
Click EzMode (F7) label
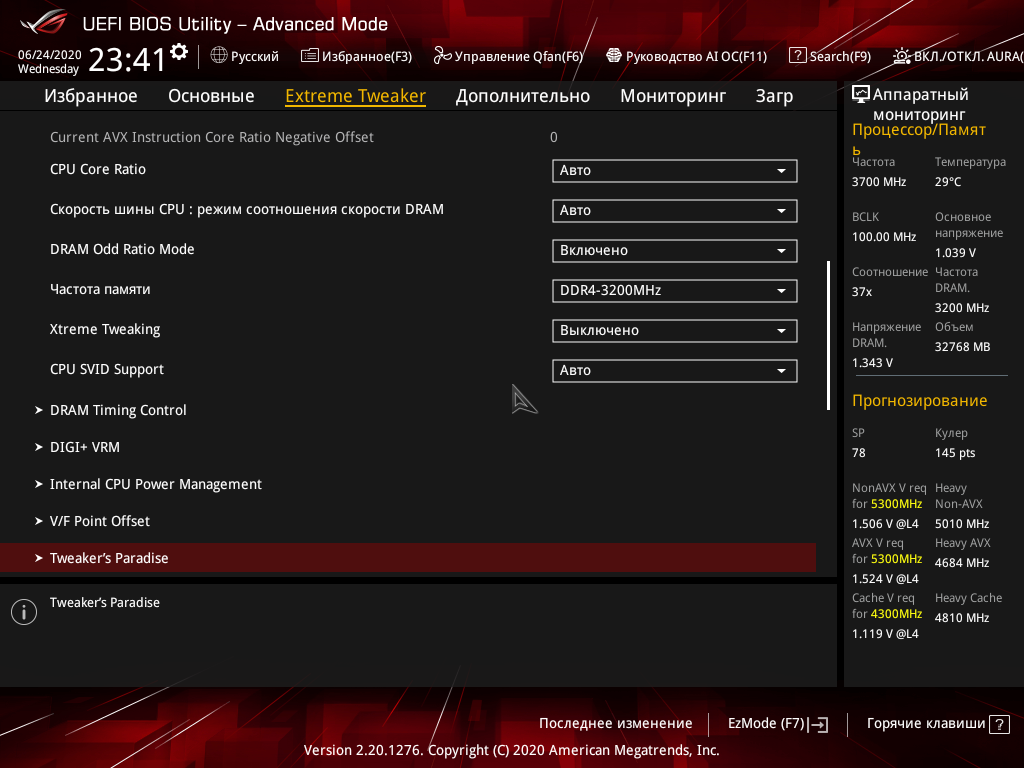point(766,724)
